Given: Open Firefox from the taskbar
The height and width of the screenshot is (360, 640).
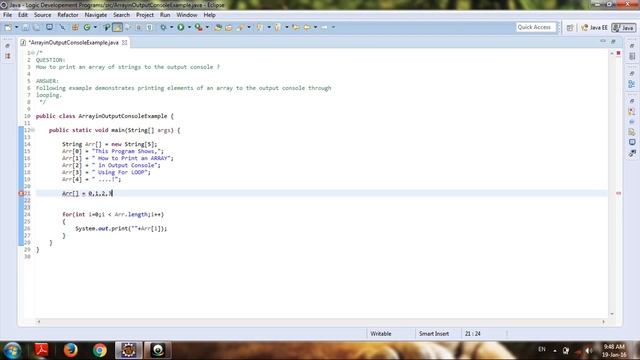Looking at the screenshot, I should click(x=71, y=350).
